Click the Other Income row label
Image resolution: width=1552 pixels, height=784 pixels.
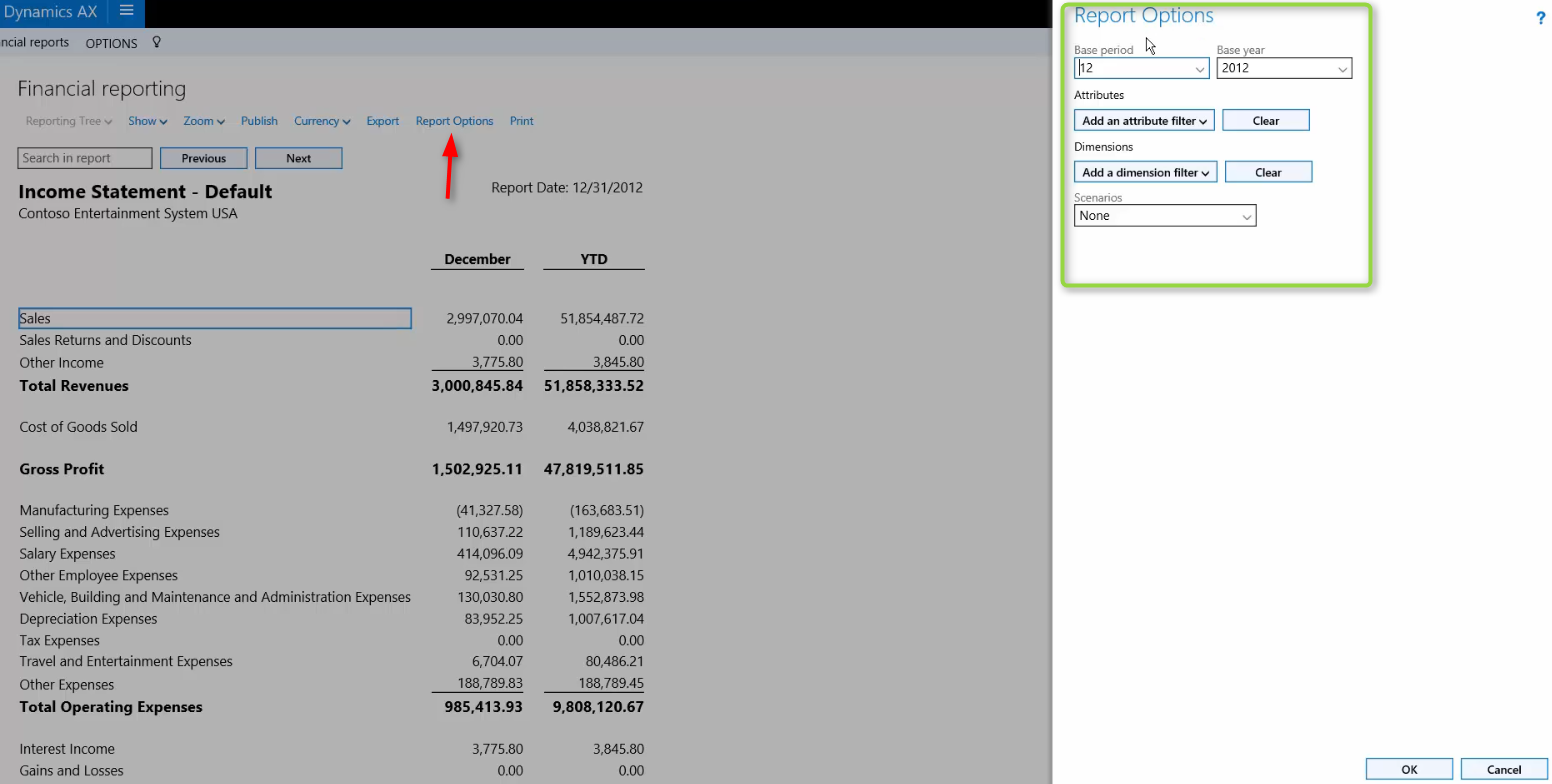61,363
